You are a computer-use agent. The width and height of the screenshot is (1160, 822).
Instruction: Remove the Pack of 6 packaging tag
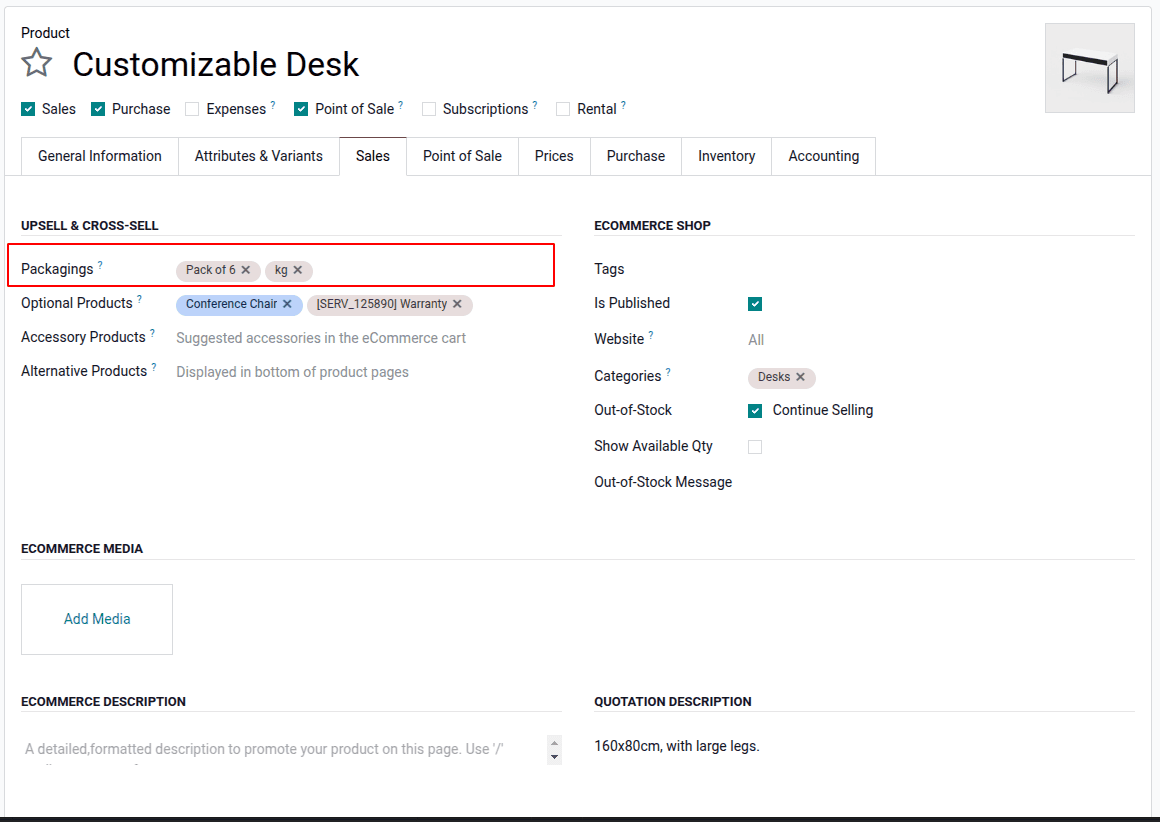[x=246, y=270]
